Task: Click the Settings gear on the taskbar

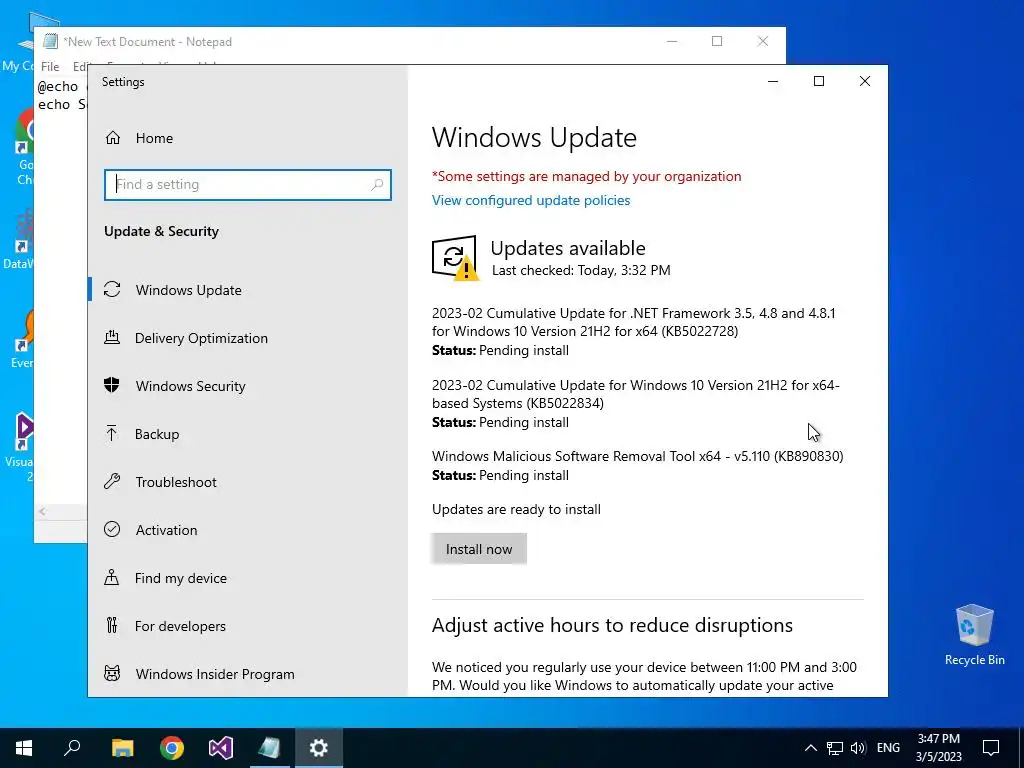Action: coord(319,748)
